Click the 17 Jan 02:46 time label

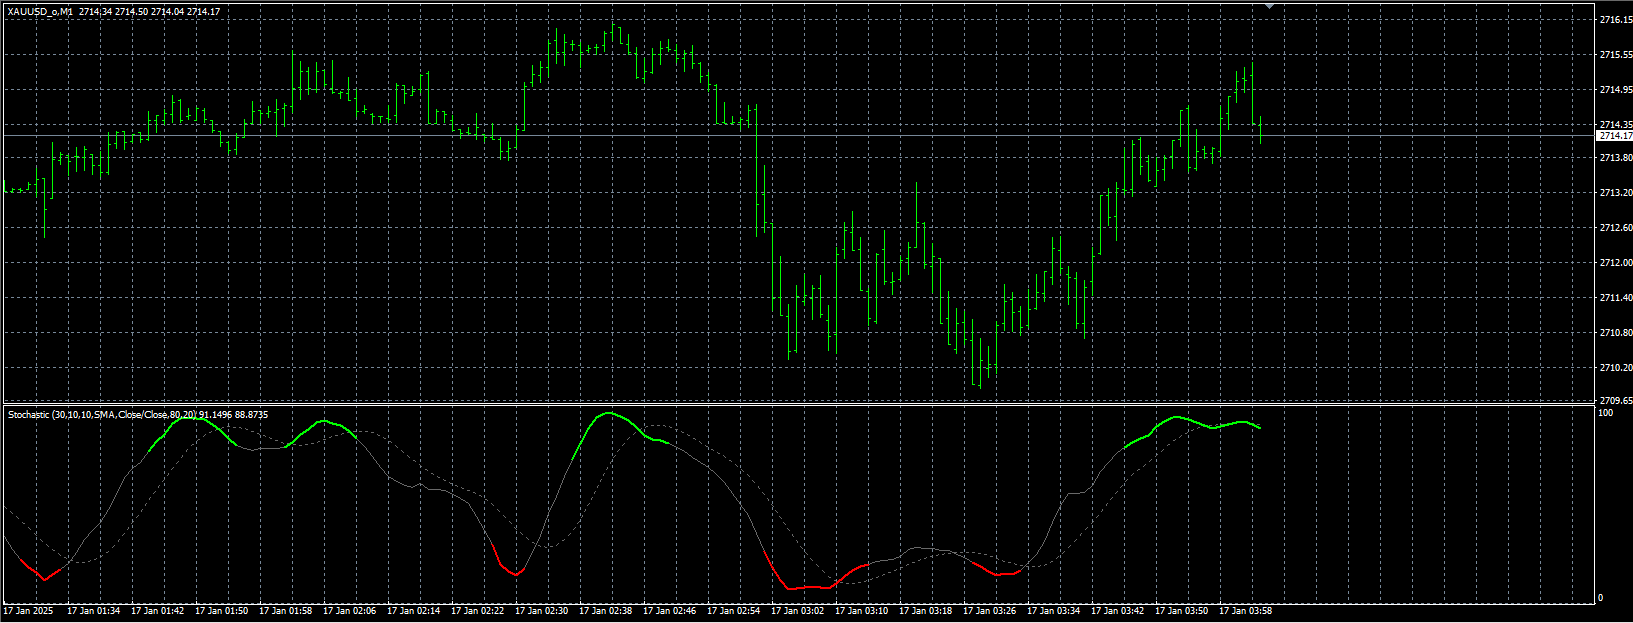pos(669,610)
